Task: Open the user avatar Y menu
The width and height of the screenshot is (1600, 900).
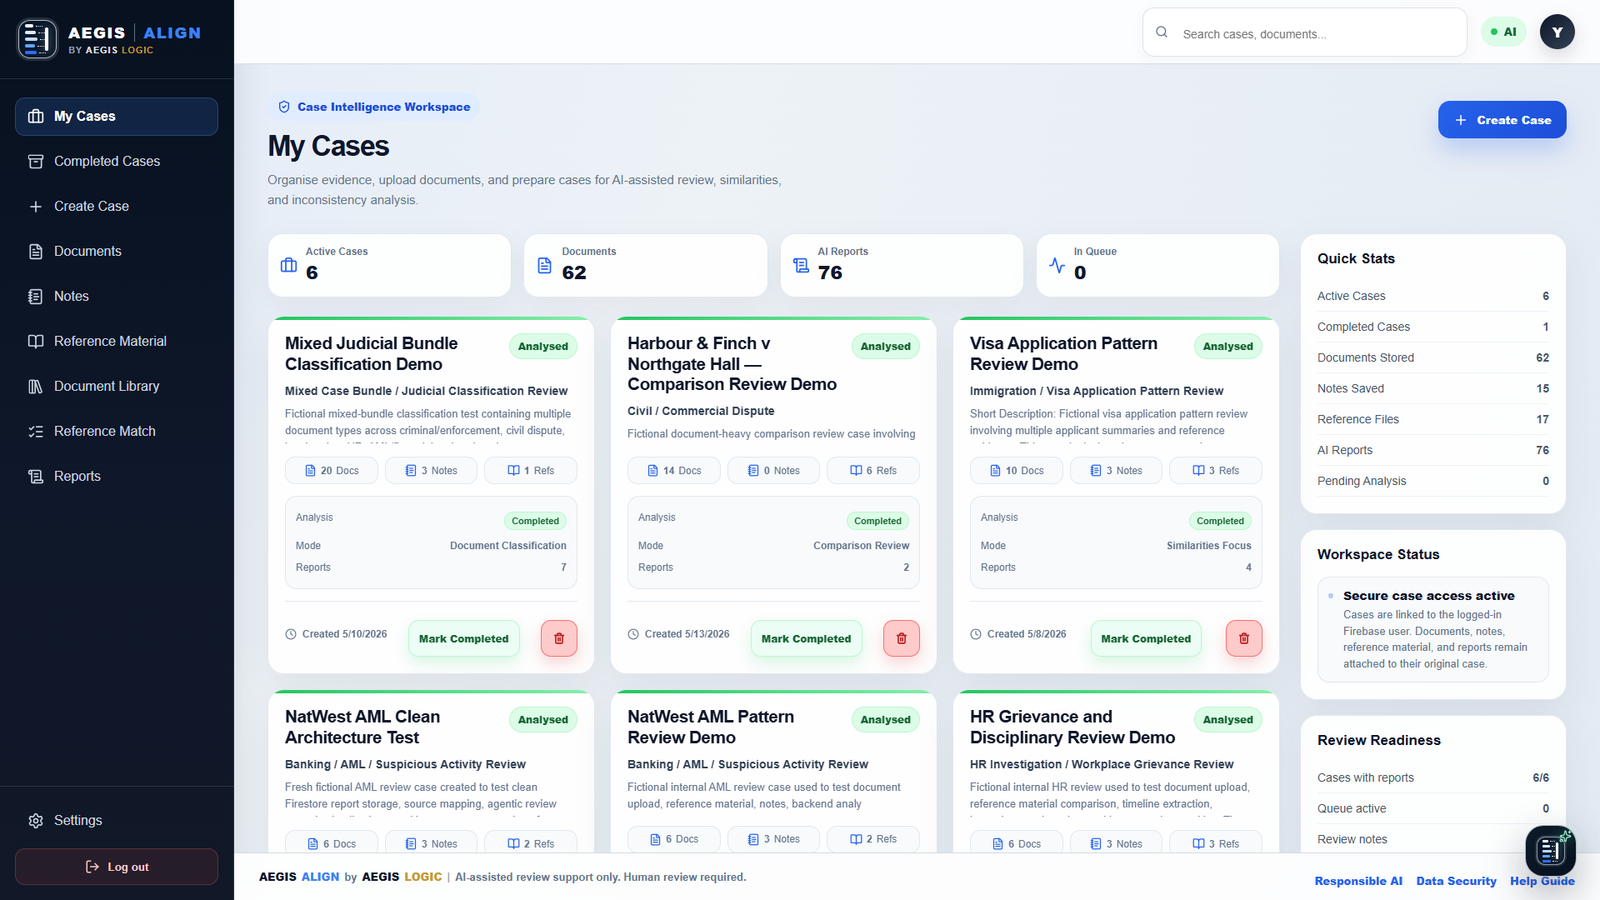Action: click(1557, 32)
